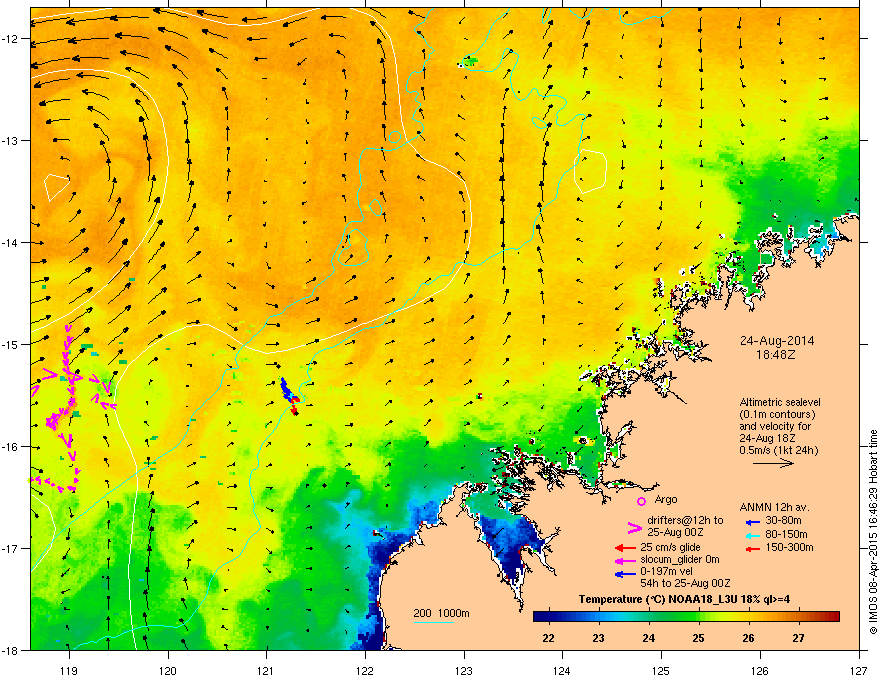The image size is (880, 680).
Task: Click the latitude axis label -12
Action: [11, 38]
